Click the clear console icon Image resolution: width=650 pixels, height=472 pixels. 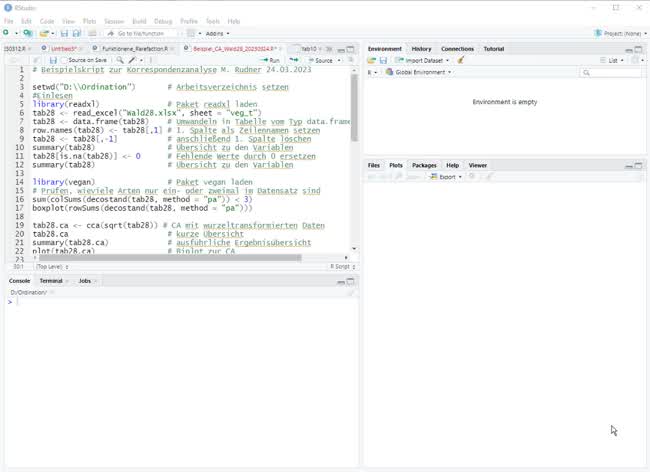pyautogui.click(x=351, y=293)
